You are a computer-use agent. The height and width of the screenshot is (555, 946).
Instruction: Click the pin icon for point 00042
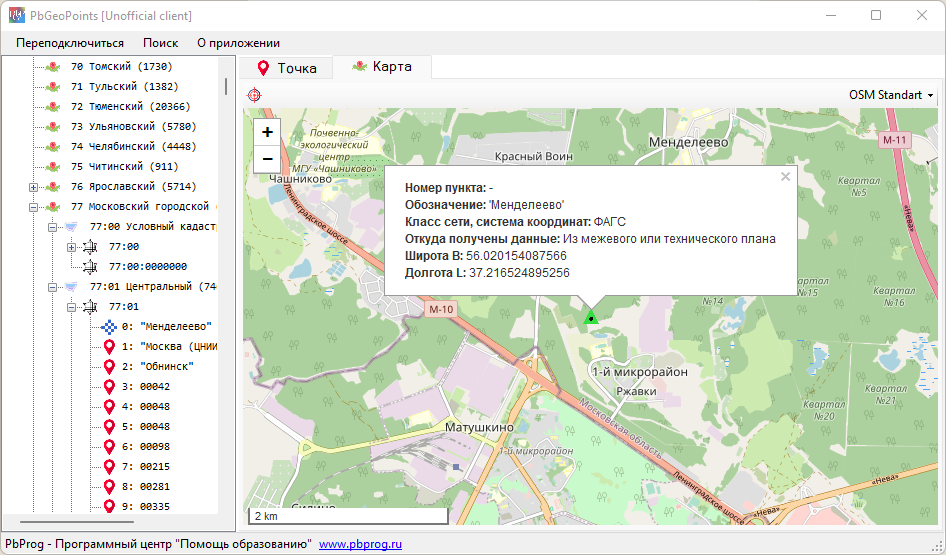coord(109,387)
